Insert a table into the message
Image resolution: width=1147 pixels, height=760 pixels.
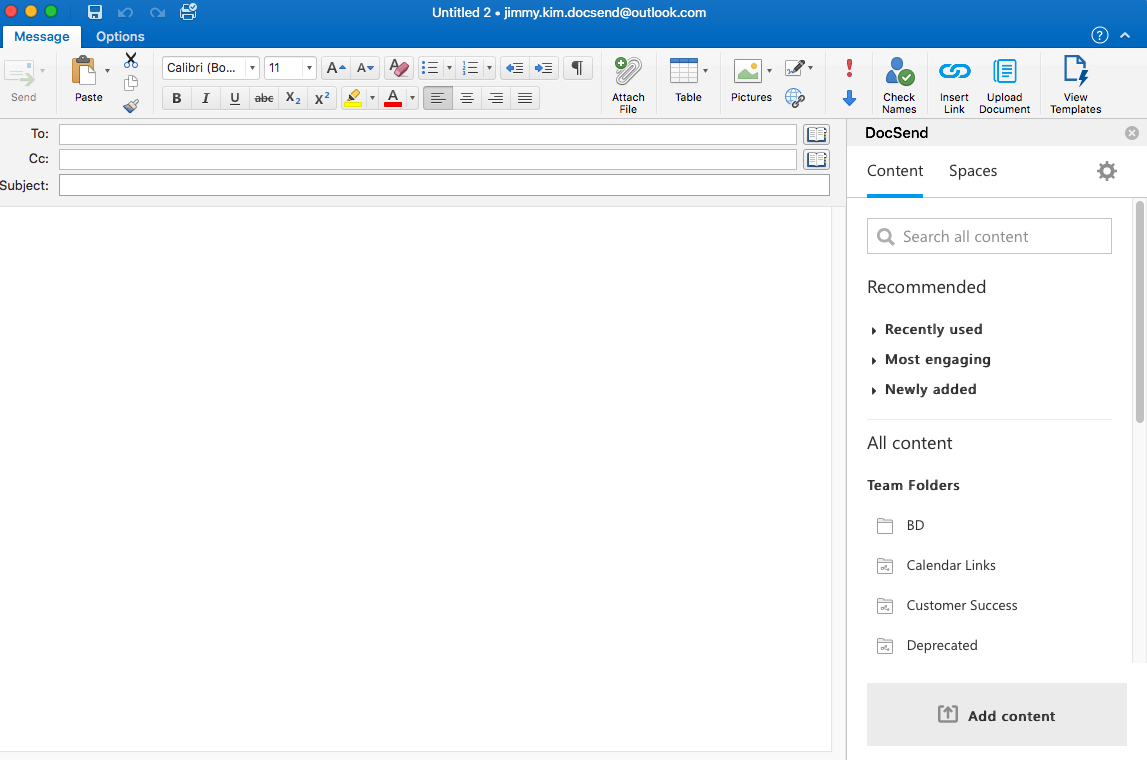[688, 82]
